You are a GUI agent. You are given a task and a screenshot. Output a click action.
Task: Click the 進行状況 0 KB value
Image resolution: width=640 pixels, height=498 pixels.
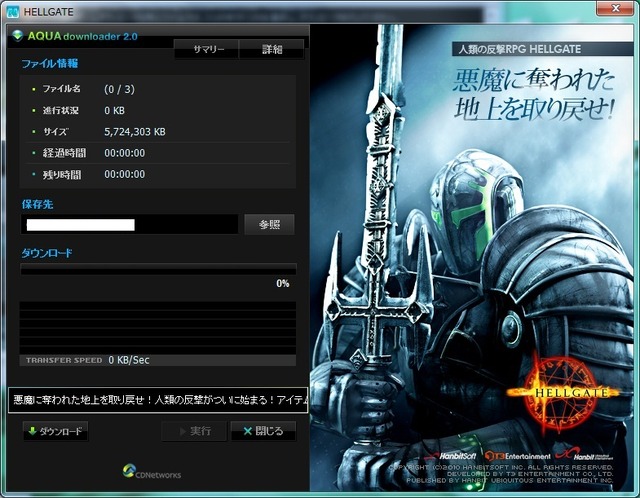click(114, 111)
